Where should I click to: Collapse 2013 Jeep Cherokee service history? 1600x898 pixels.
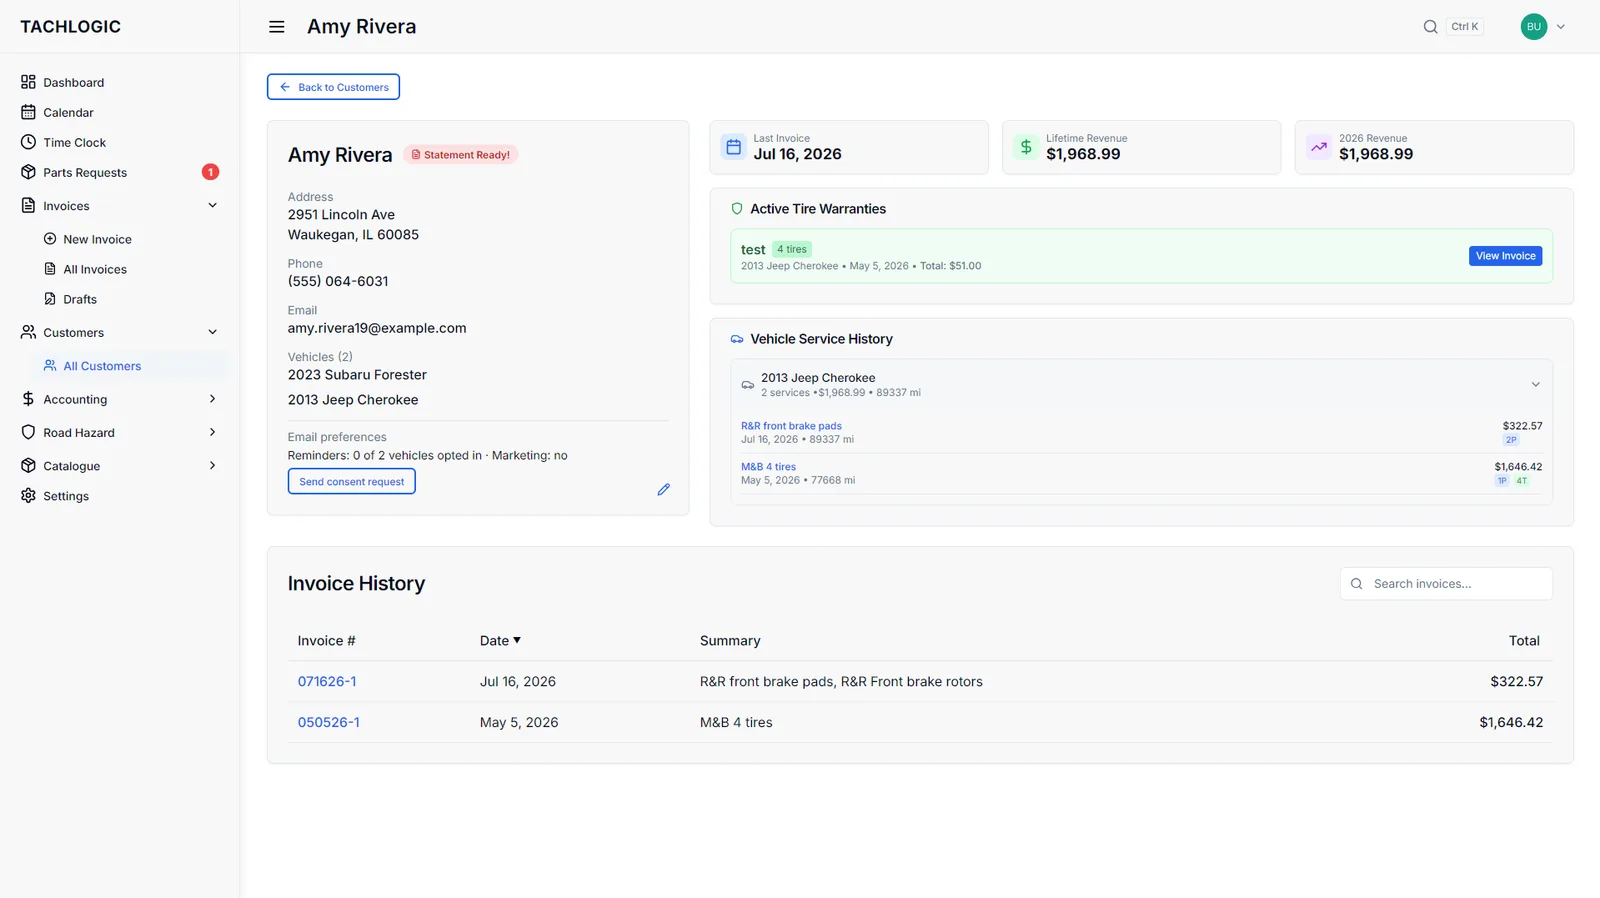(x=1535, y=385)
